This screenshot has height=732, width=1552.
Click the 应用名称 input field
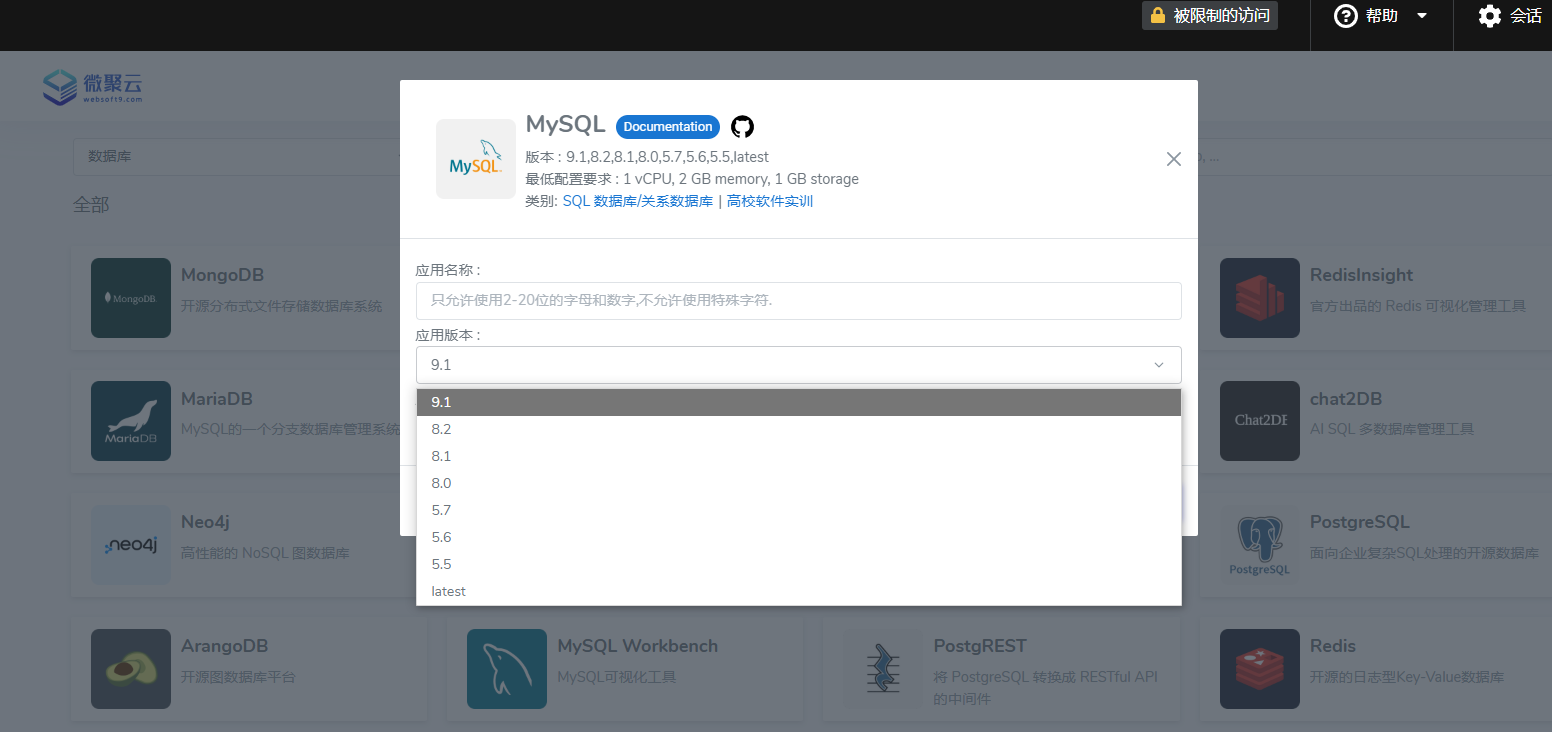(798, 300)
